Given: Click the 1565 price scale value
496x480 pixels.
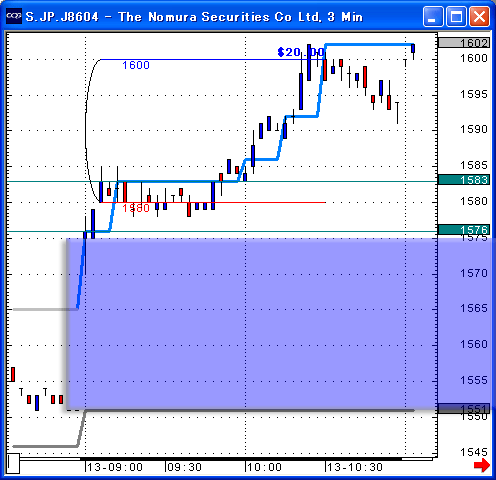Looking at the screenshot, I should pyautogui.click(x=474, y=308).
